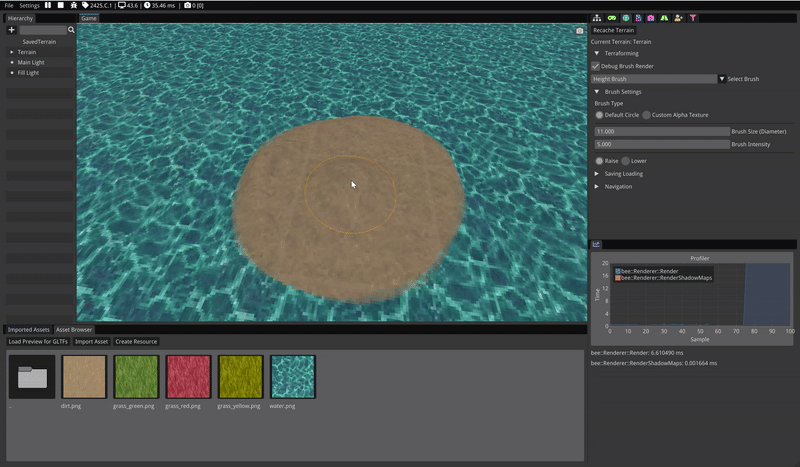Uncheck Debug Brush Render checkbox
The width and height of the screenshot is (800, 467).
[596, 66]
